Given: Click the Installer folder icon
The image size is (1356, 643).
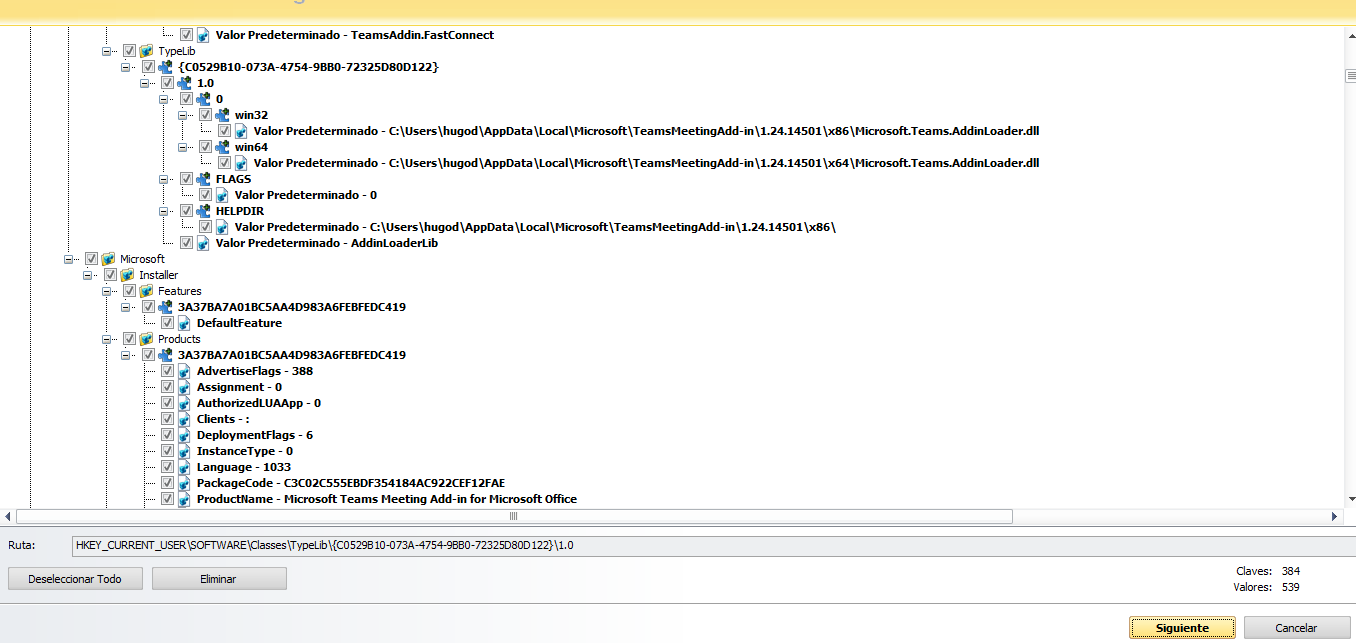Looking at the screenshot, I should (x=128, y=275).
